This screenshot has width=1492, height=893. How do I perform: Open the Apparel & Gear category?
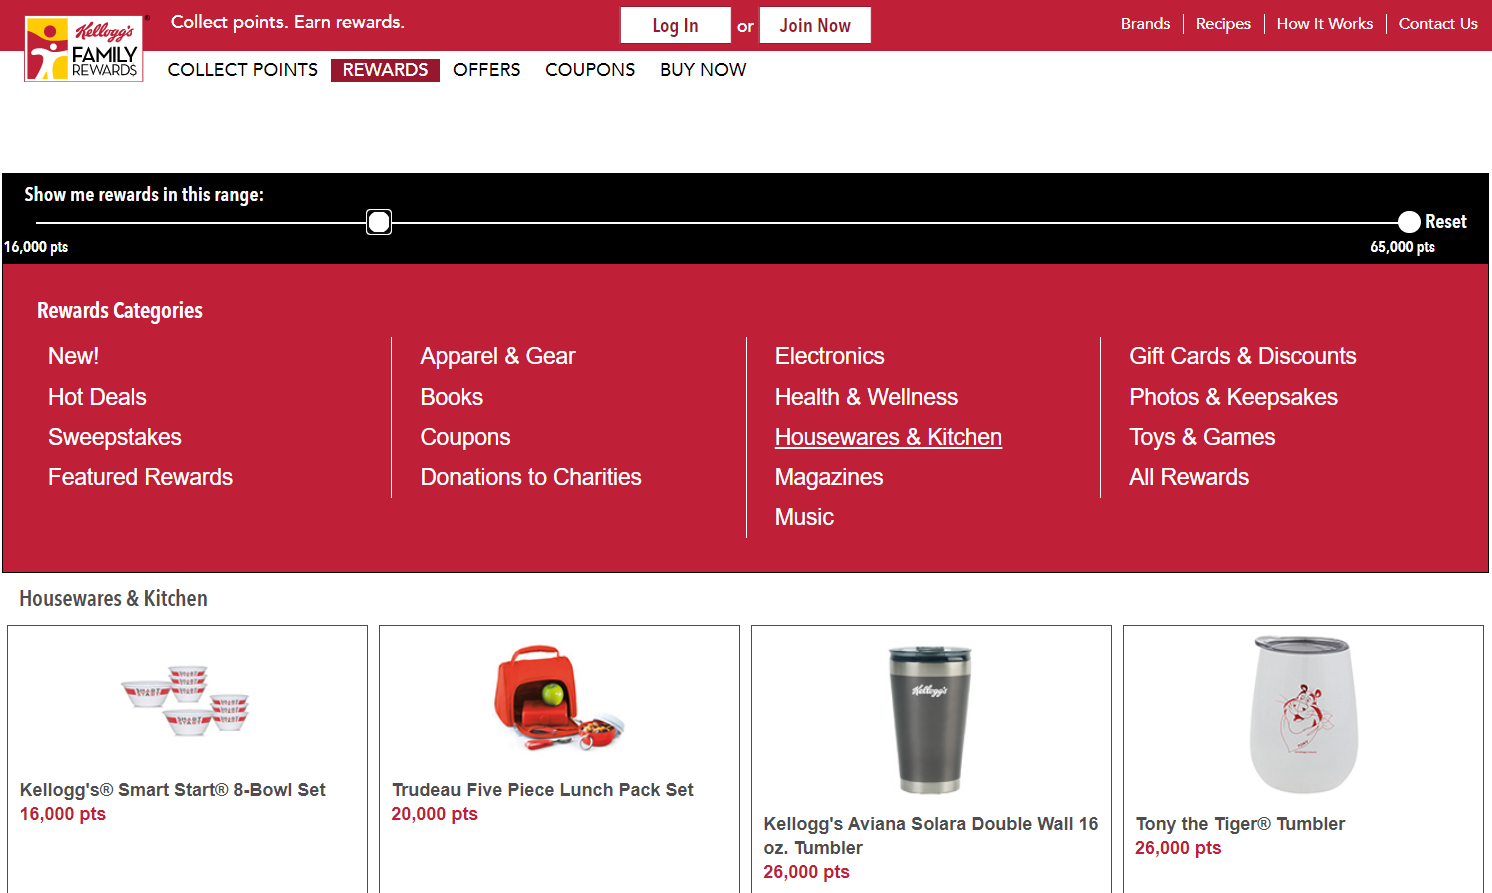tap(498, 356)
